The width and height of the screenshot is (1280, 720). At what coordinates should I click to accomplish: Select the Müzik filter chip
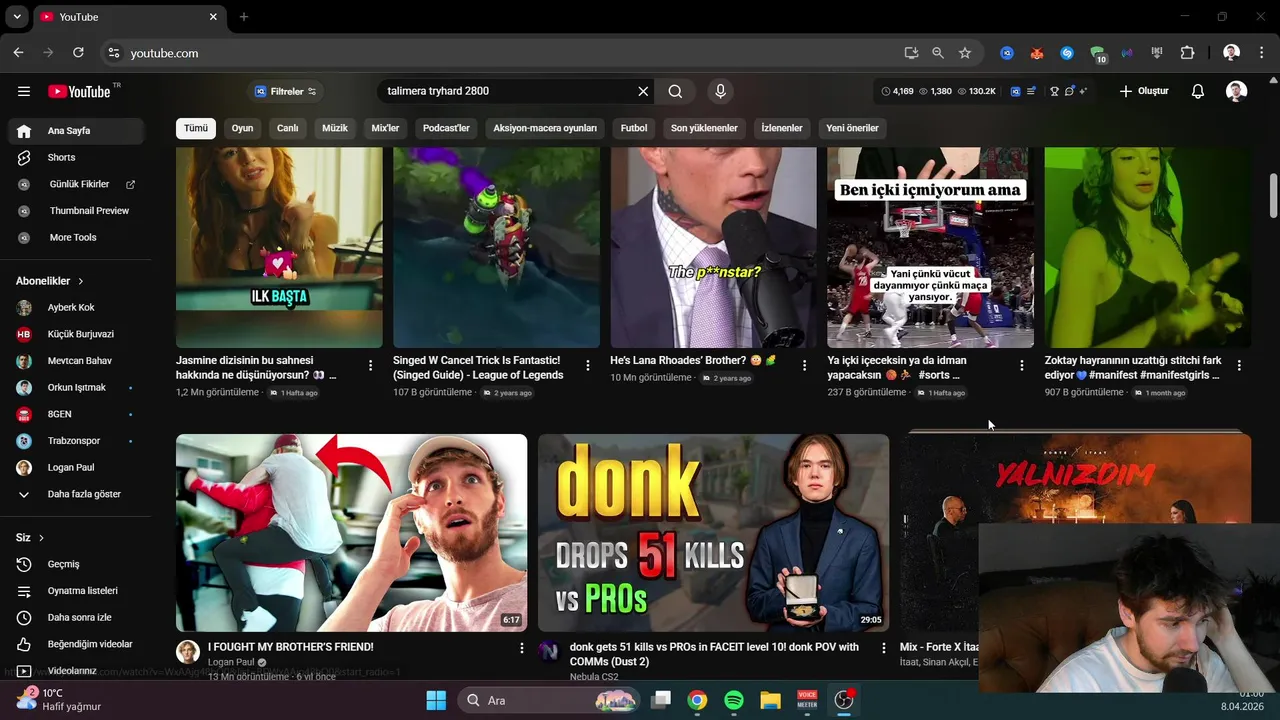click(x=335, y=128)
